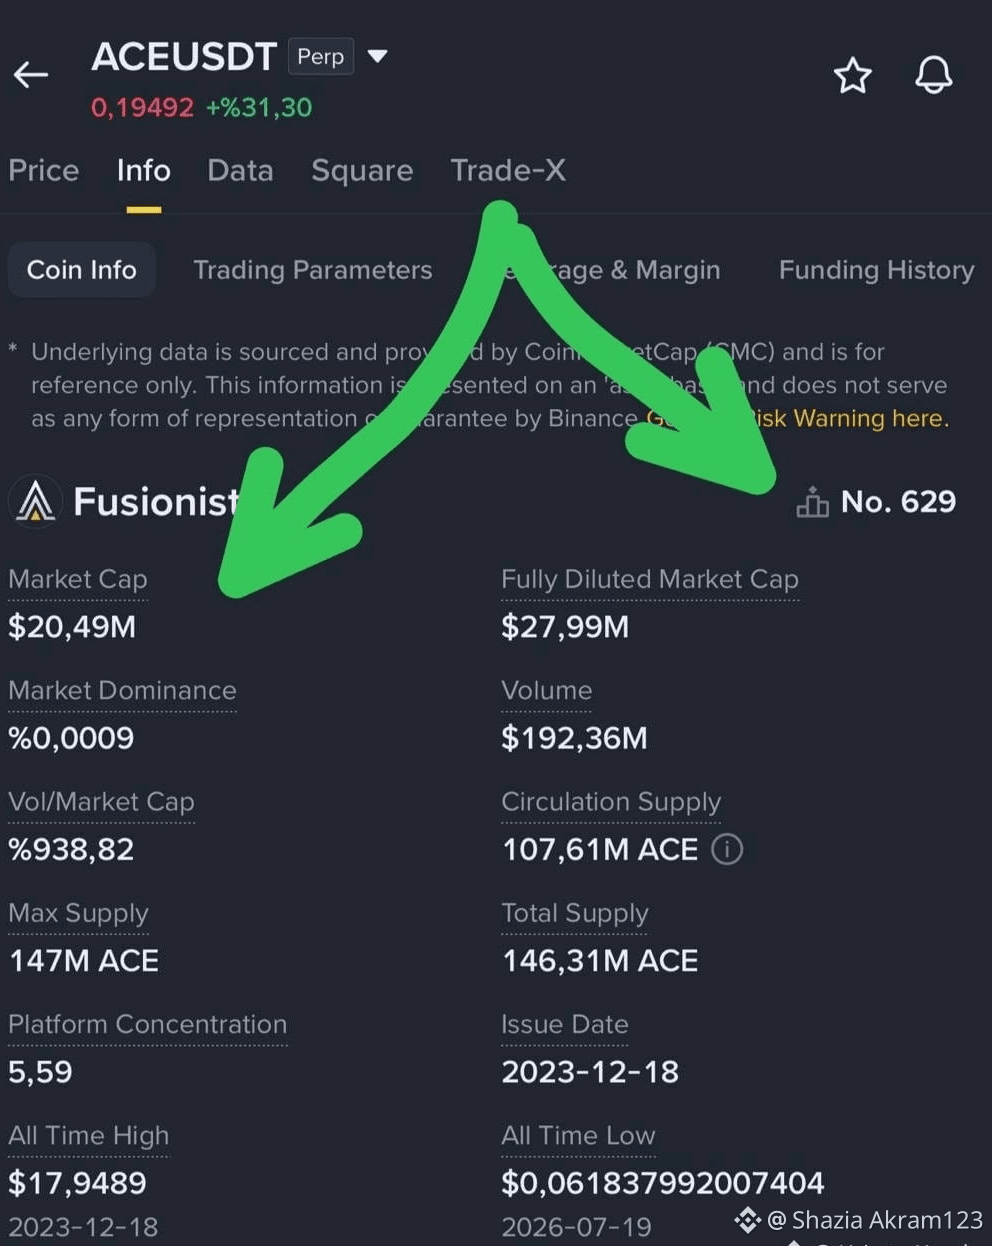
Task: Tap the Fusionist coin logo
Action: tap(36, 500)
